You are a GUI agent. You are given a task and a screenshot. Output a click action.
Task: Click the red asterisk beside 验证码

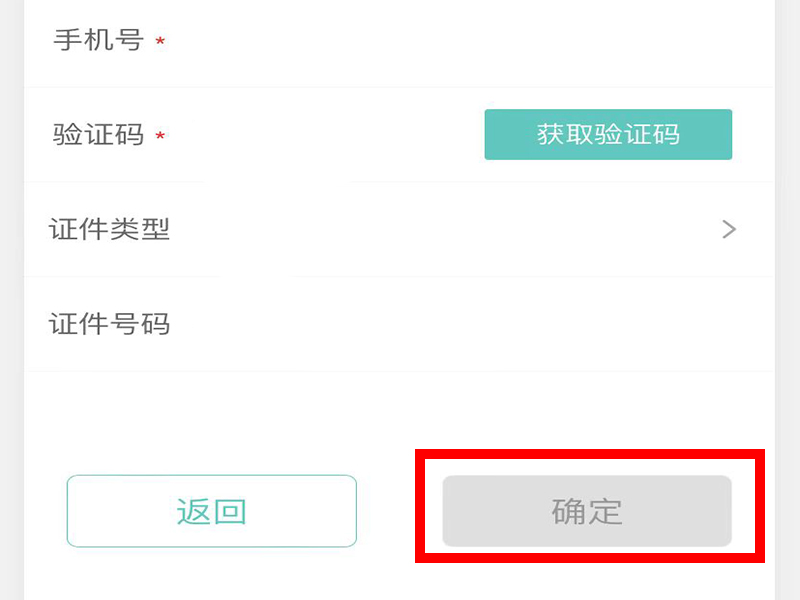click(x=160, y=137)
